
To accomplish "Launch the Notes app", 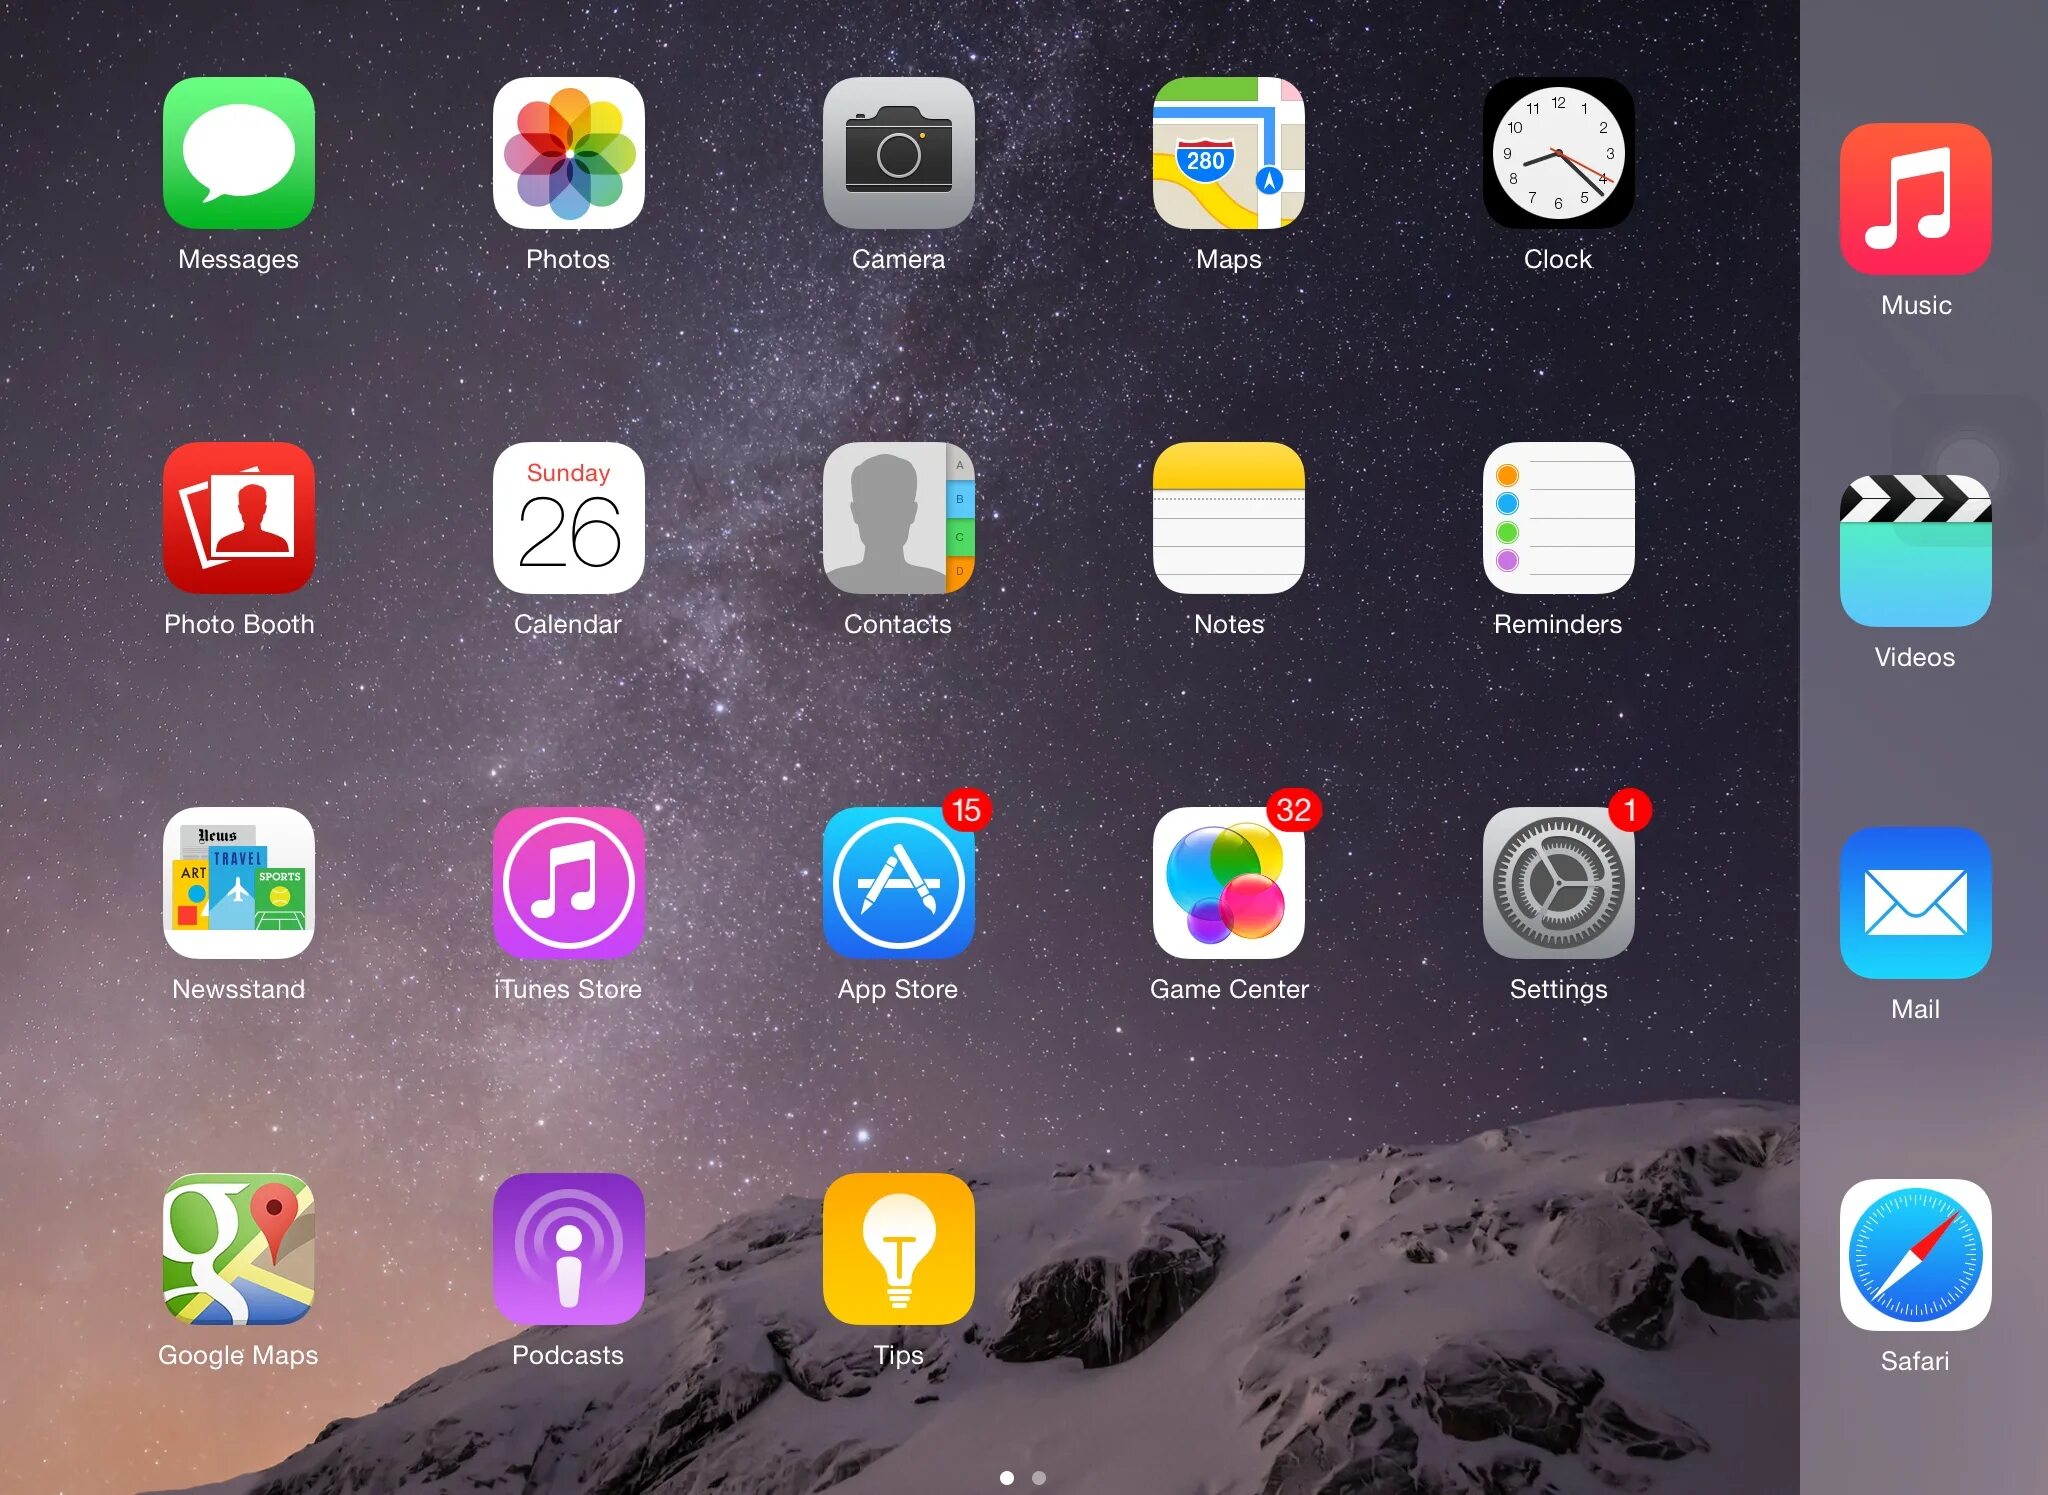I will click(1228, 518).
